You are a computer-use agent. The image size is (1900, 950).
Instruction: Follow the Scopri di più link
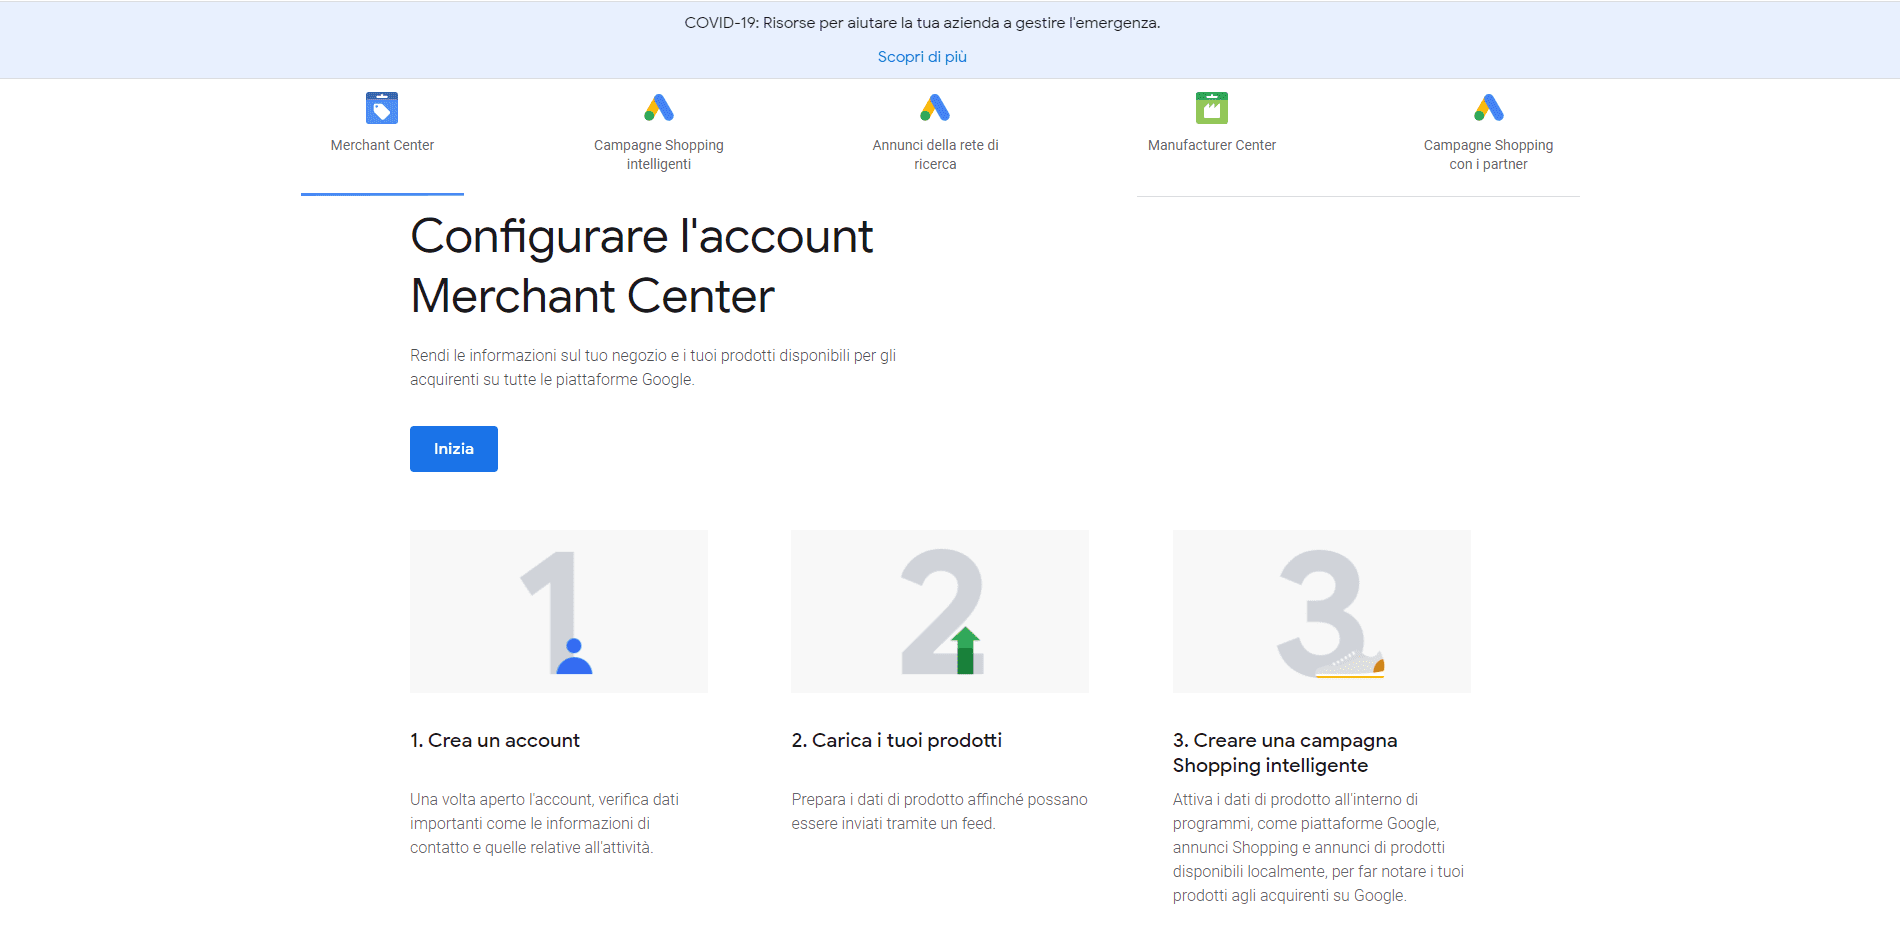[922, 57]
